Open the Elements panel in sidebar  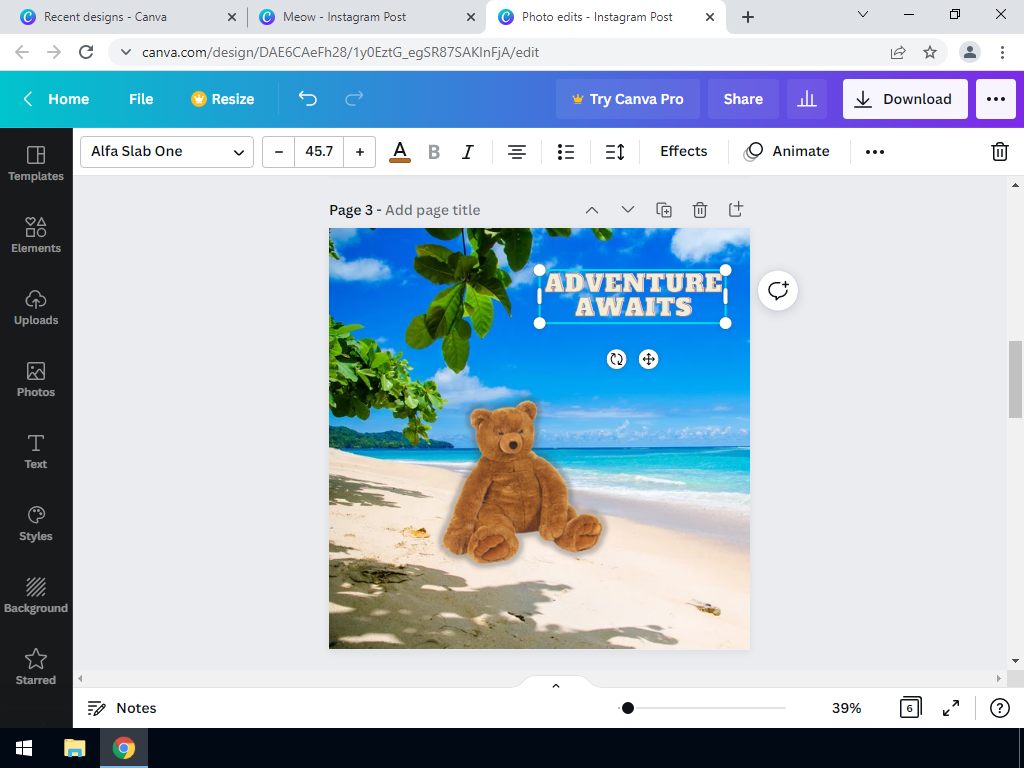(36, 235)
